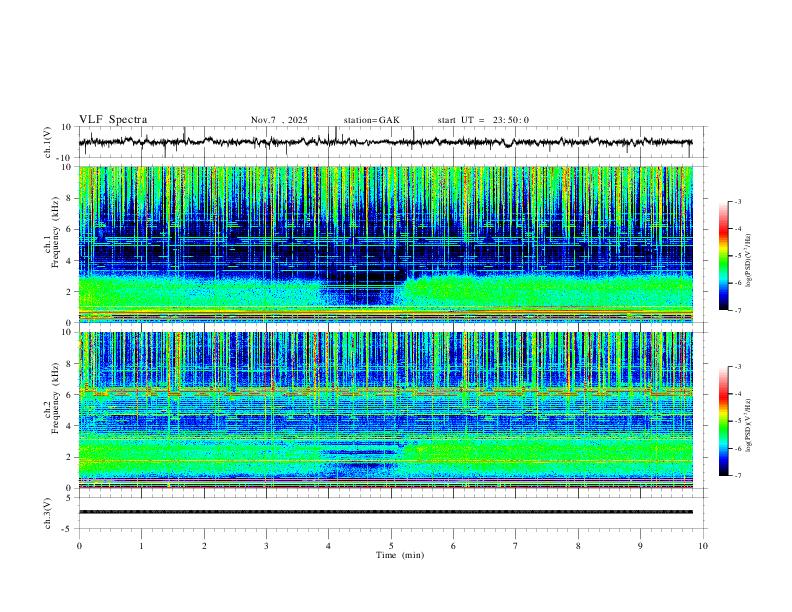Click the 6 kHz line in ch.2 spectrogram
The width and height of the screenshot is (792, 612).
[x=385, y=391]
